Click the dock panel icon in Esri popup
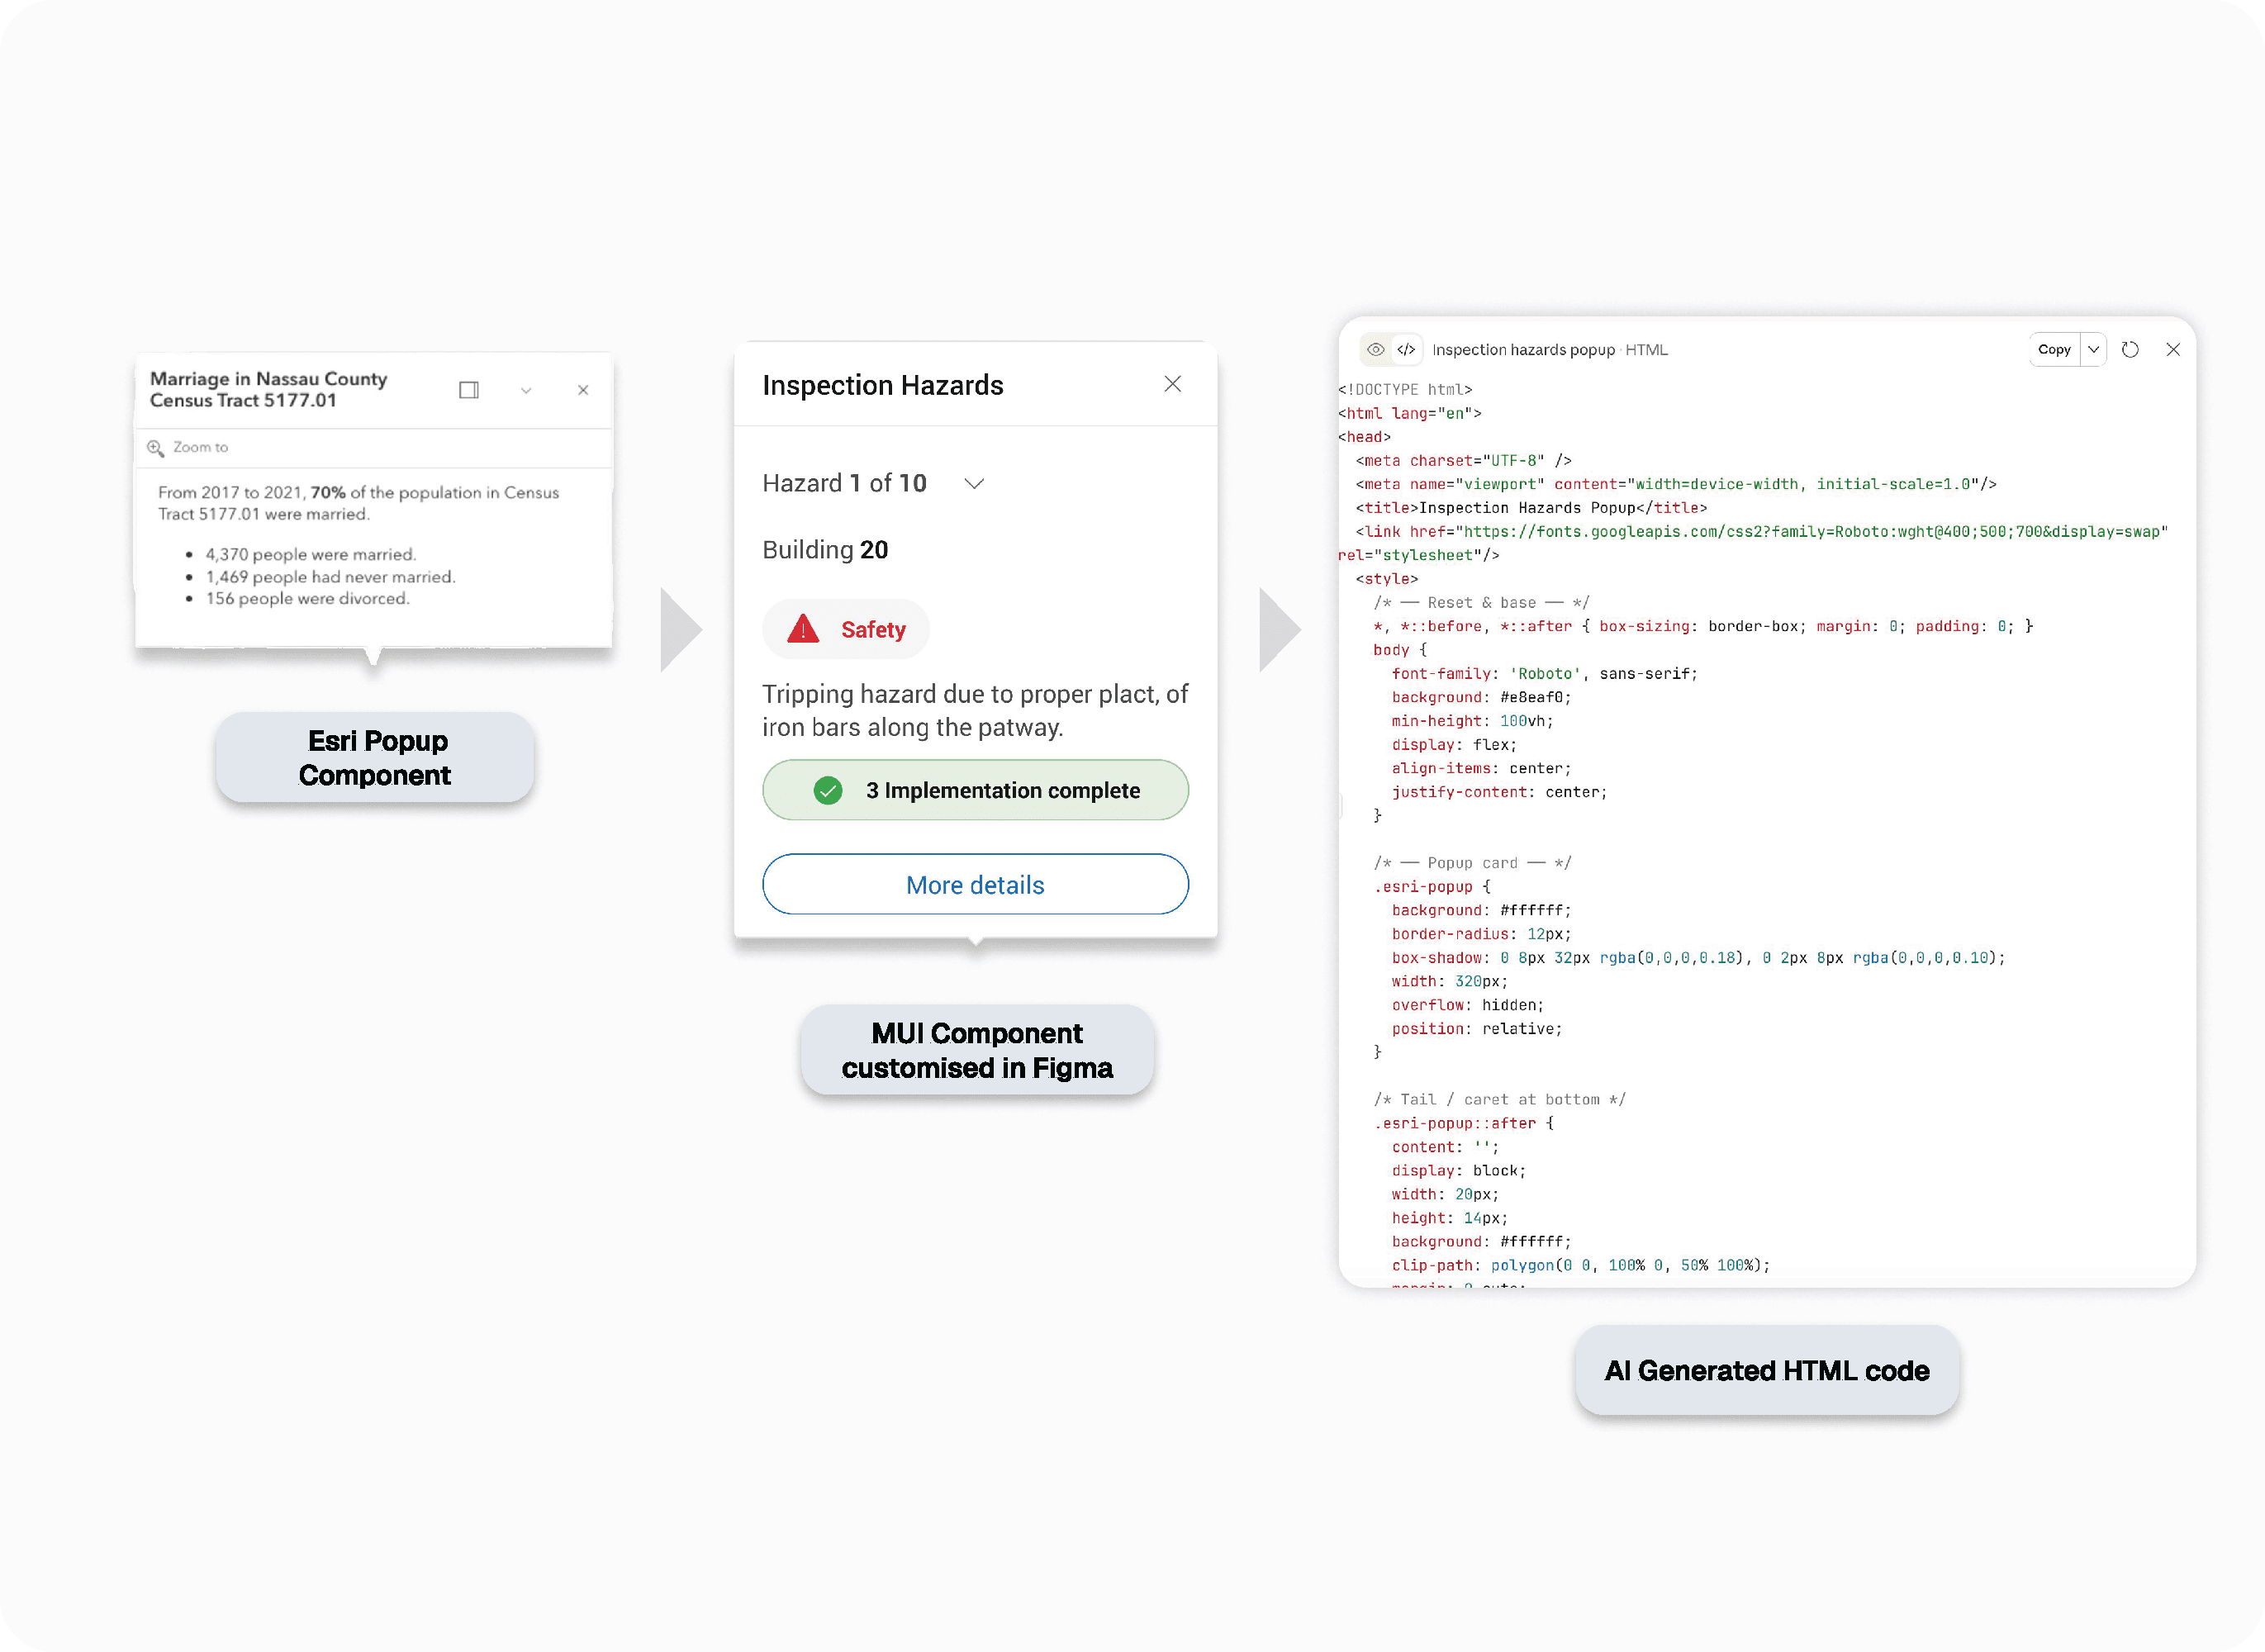 point(468,390)
